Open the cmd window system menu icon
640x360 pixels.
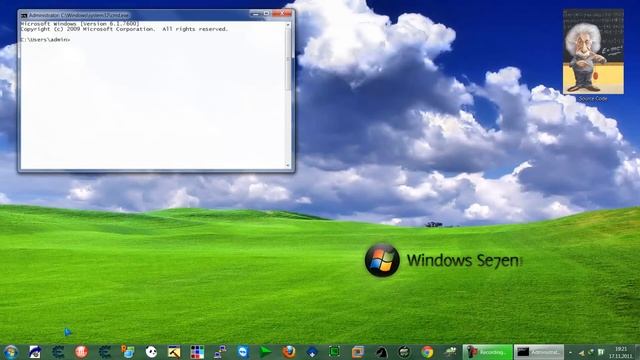pyautogui.click(x=24, y=16)
